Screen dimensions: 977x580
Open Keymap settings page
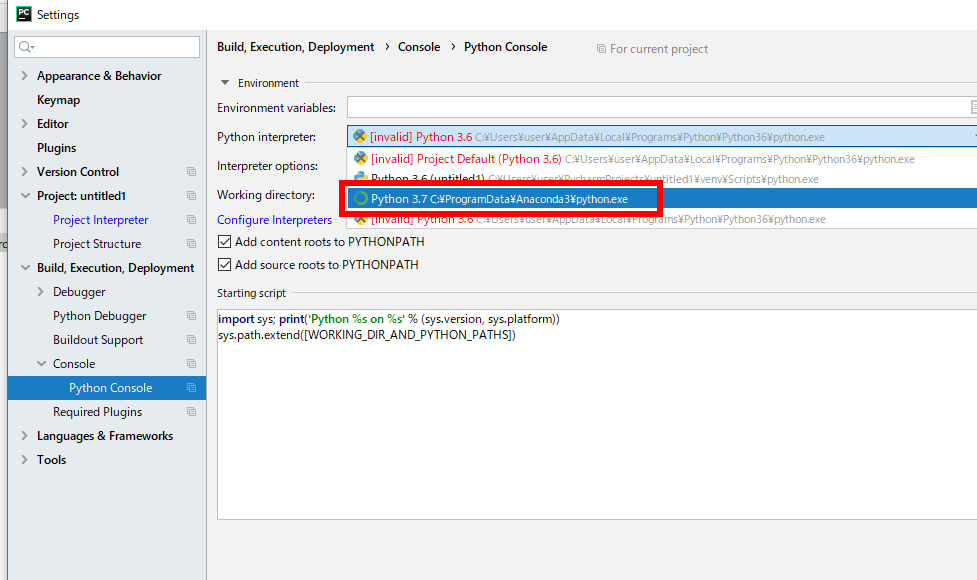[59, 100]
